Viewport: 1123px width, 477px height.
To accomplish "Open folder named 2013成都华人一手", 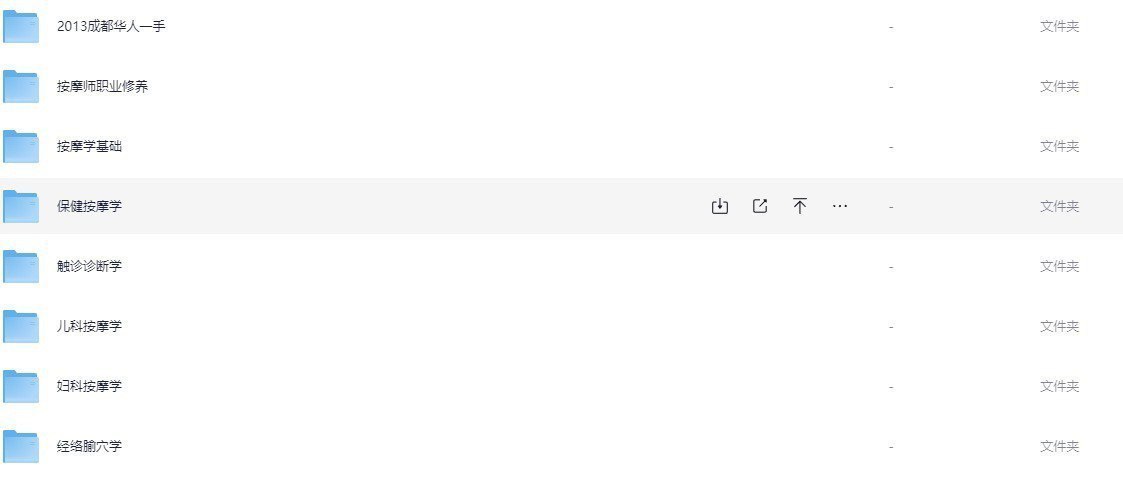I will click(112, 26).
